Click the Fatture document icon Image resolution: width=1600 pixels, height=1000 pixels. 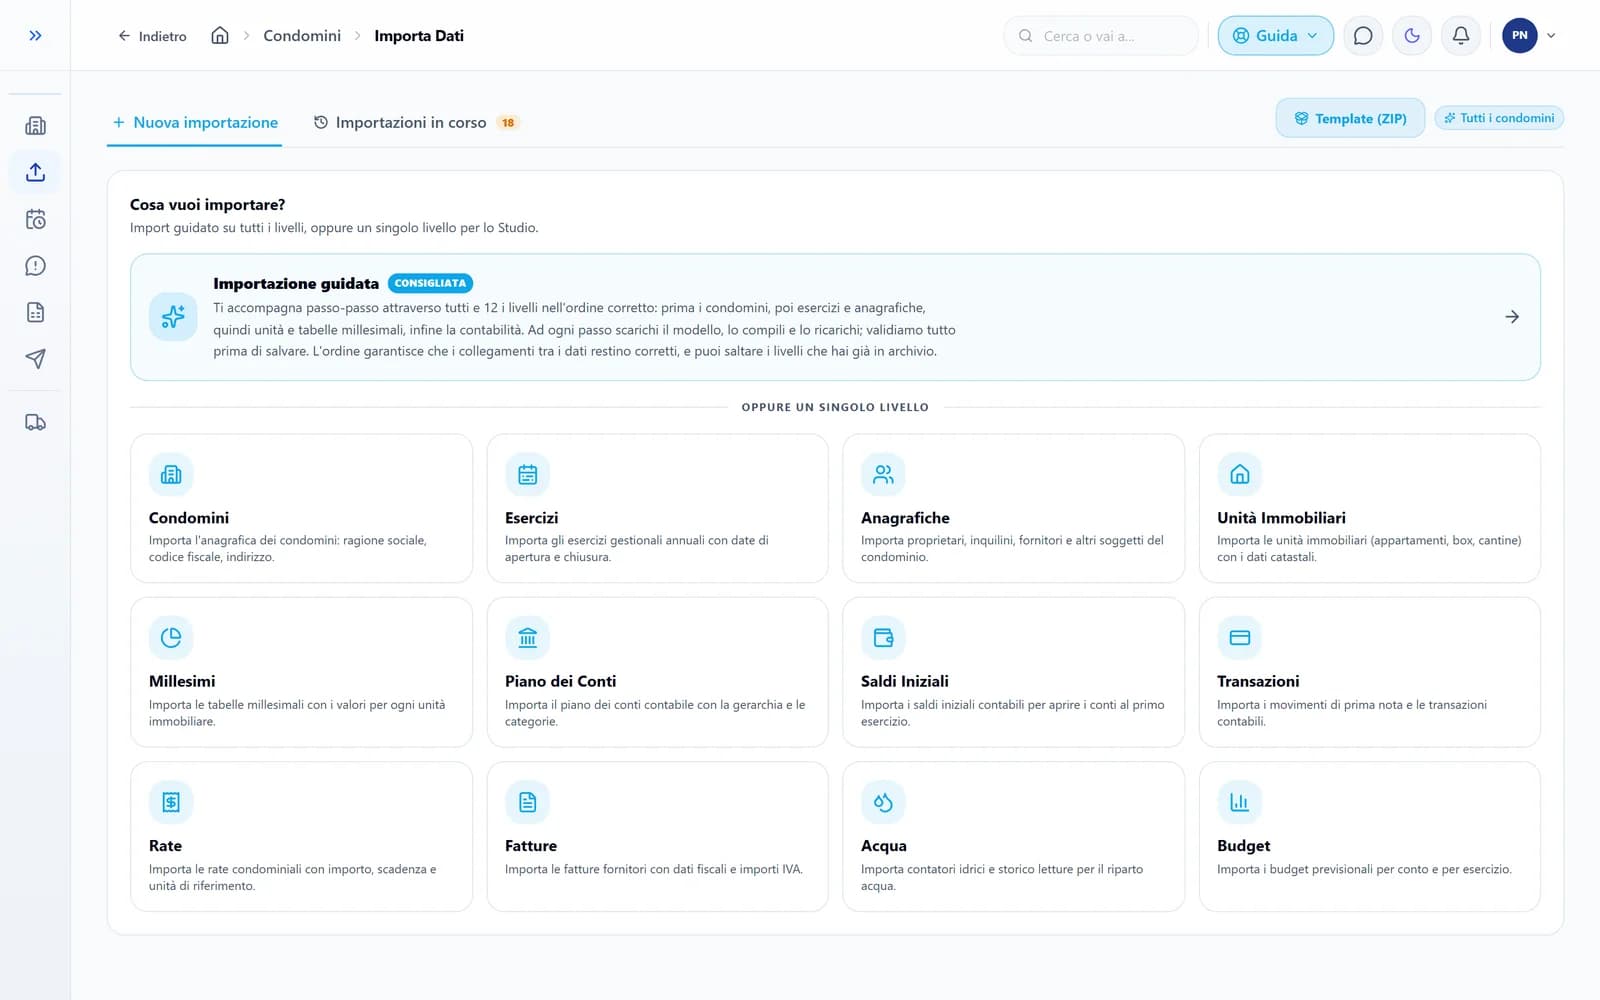pyautogui.click(x=527, y=802)
